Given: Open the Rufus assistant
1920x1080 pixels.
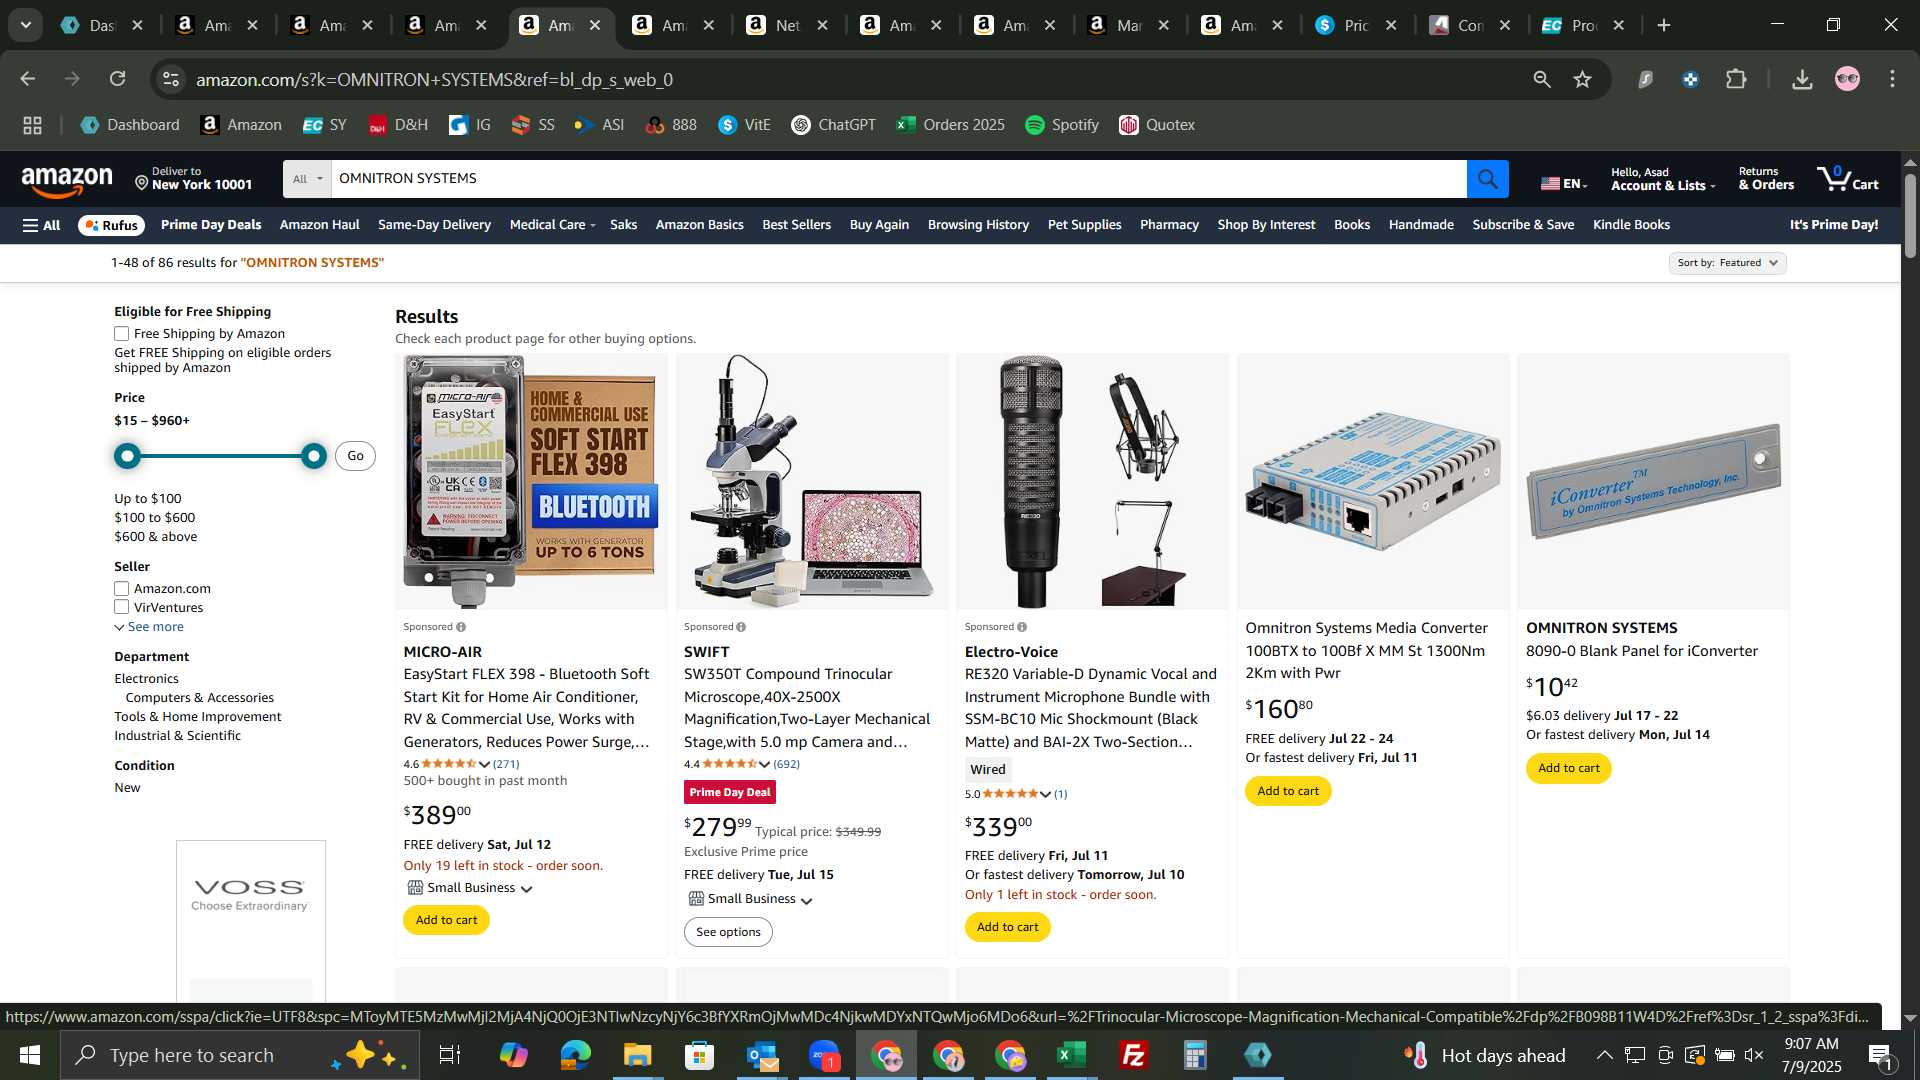Looking at the screenshot, I should coord(111,225).
